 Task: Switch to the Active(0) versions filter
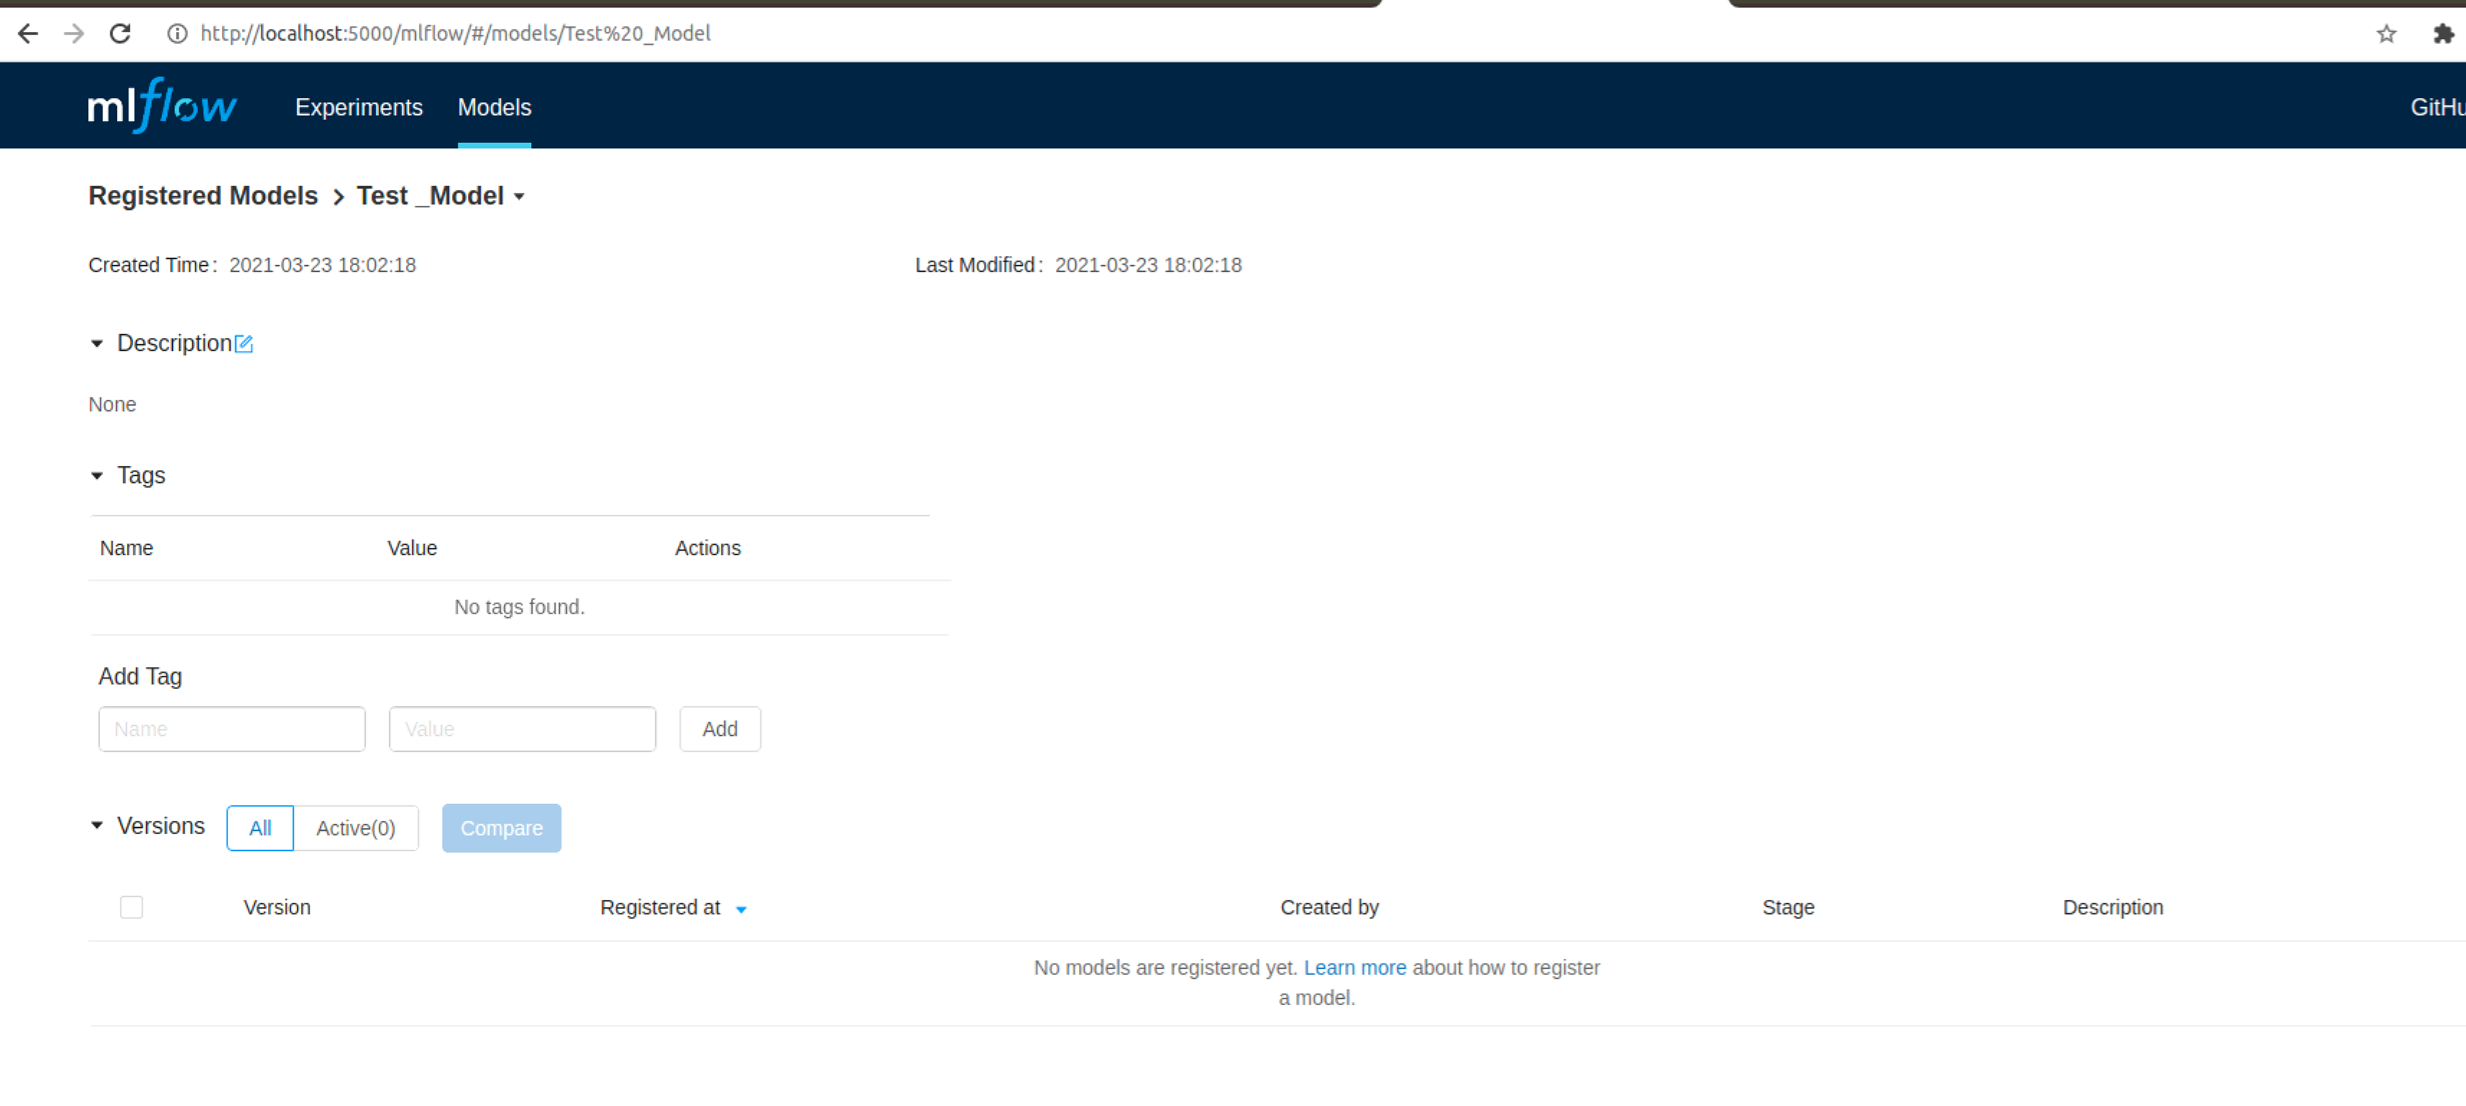356,828
